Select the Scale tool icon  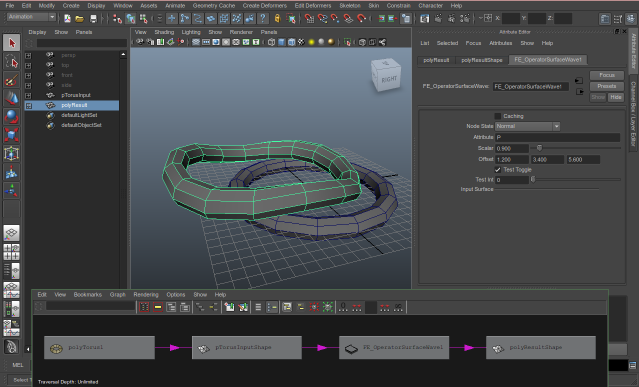(11, 135)
